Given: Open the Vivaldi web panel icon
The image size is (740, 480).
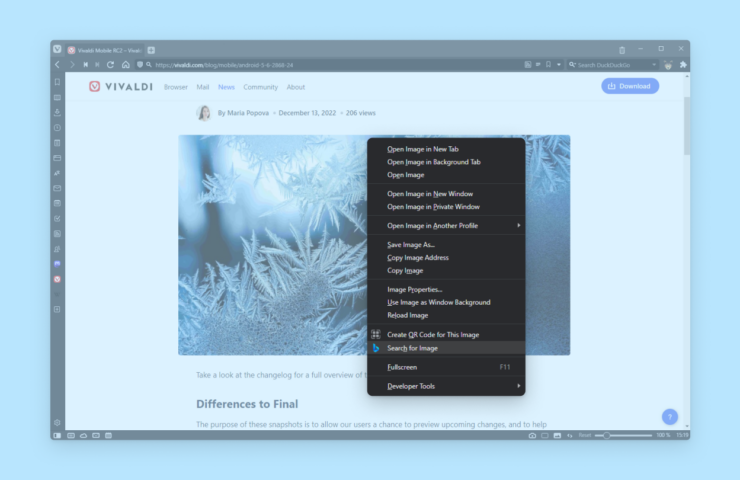Looking at the screenshot, I should pos(57,279).
